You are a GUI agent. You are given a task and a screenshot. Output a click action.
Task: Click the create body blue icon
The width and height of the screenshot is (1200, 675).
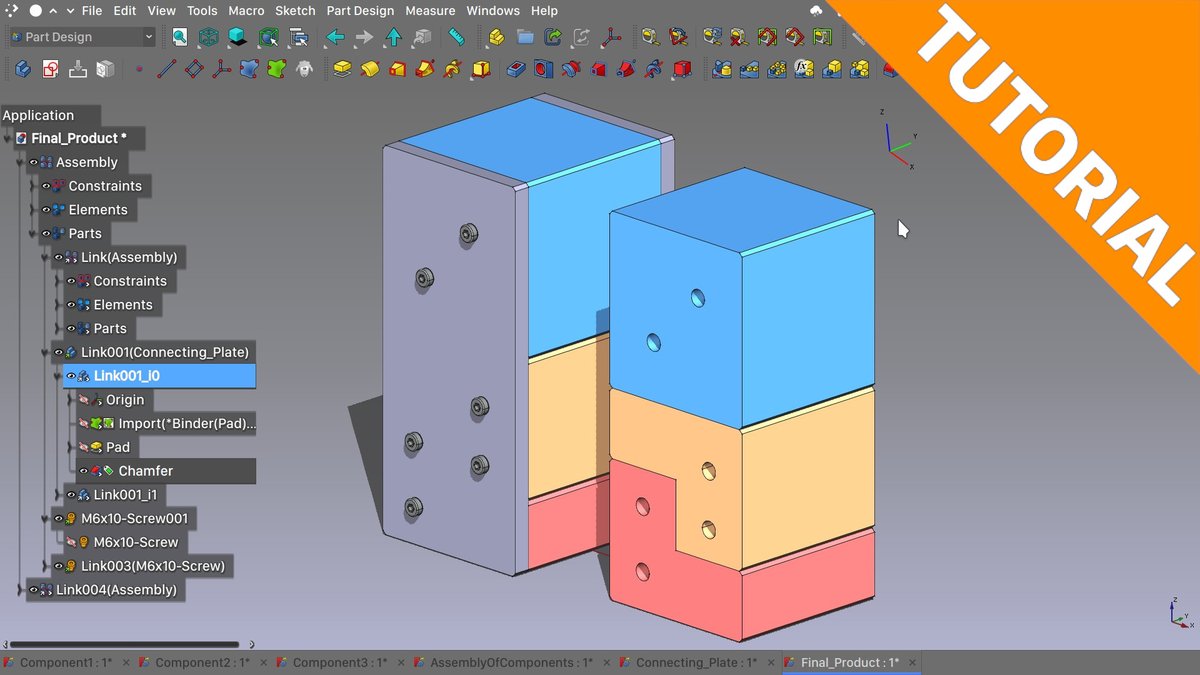pos(23,69)
